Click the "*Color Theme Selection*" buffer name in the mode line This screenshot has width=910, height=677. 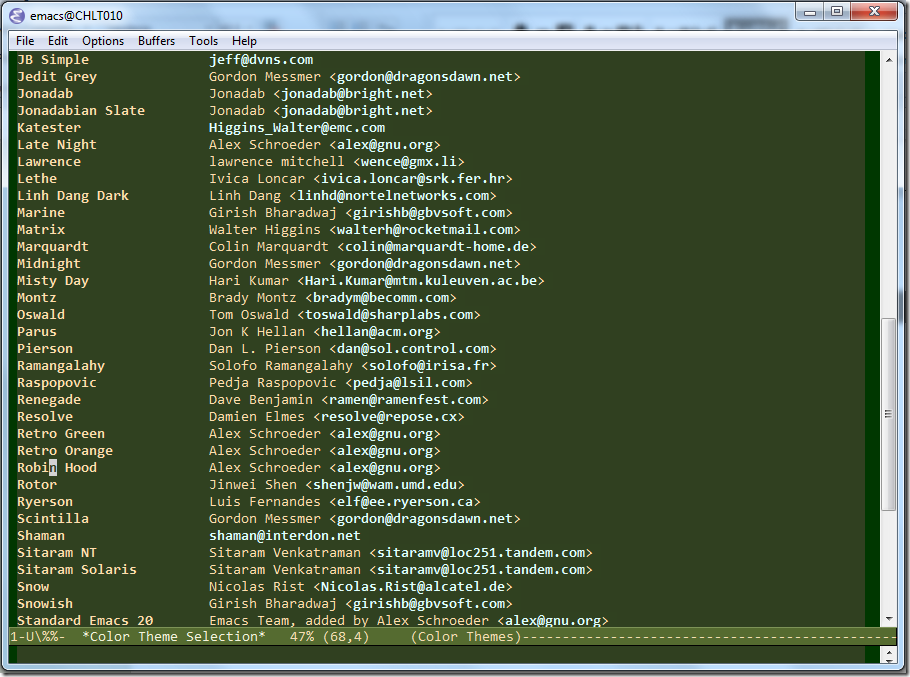174,636
